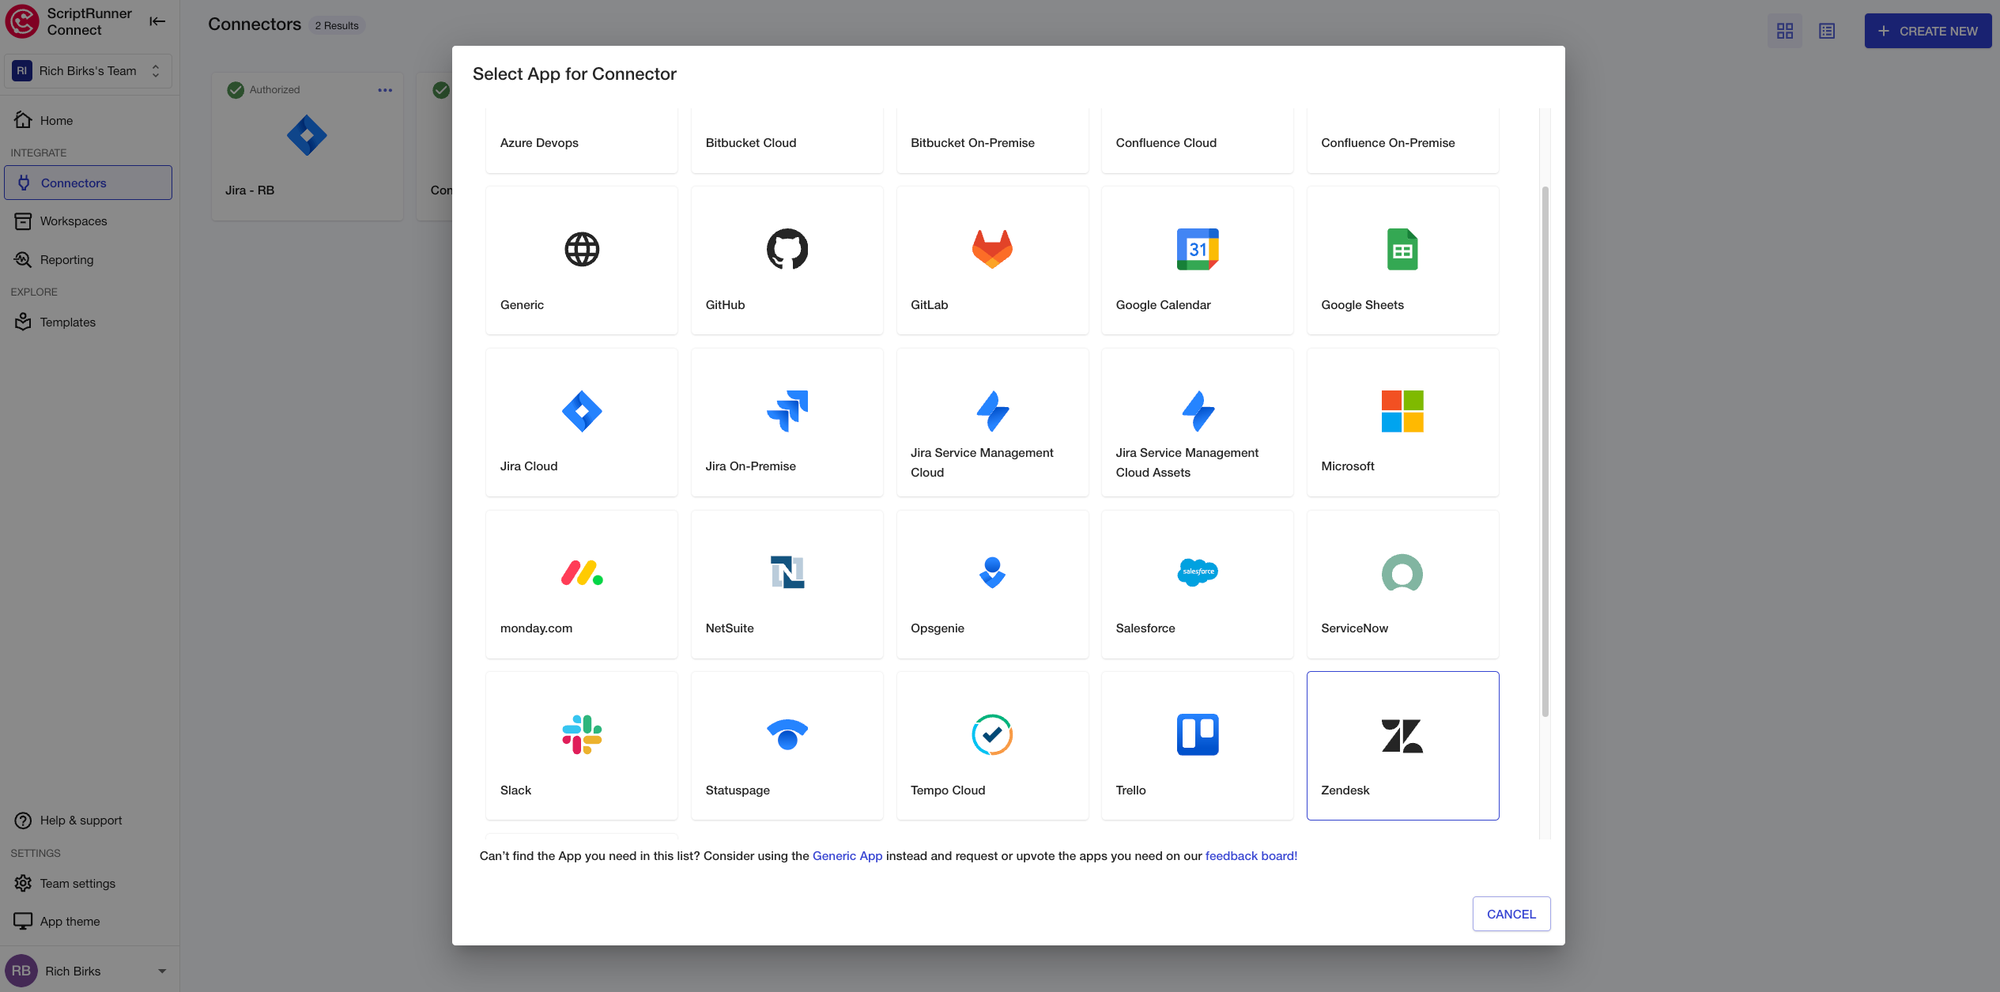2000x992 pixels.
Task: Choose the Google Sheets icon
Action: point(1402,249)
